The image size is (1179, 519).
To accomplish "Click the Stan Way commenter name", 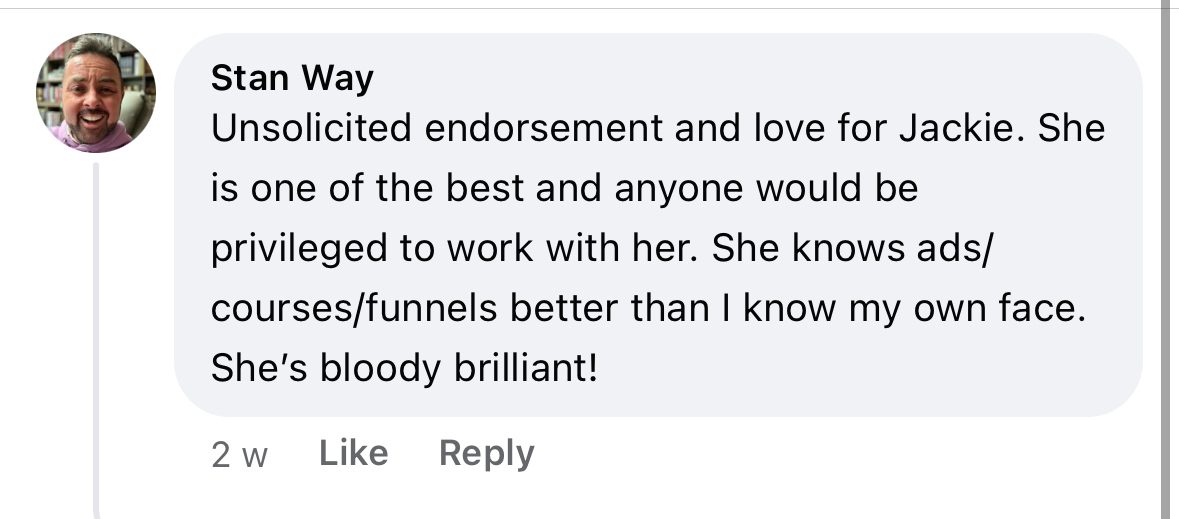I will [x=292, y=78].
